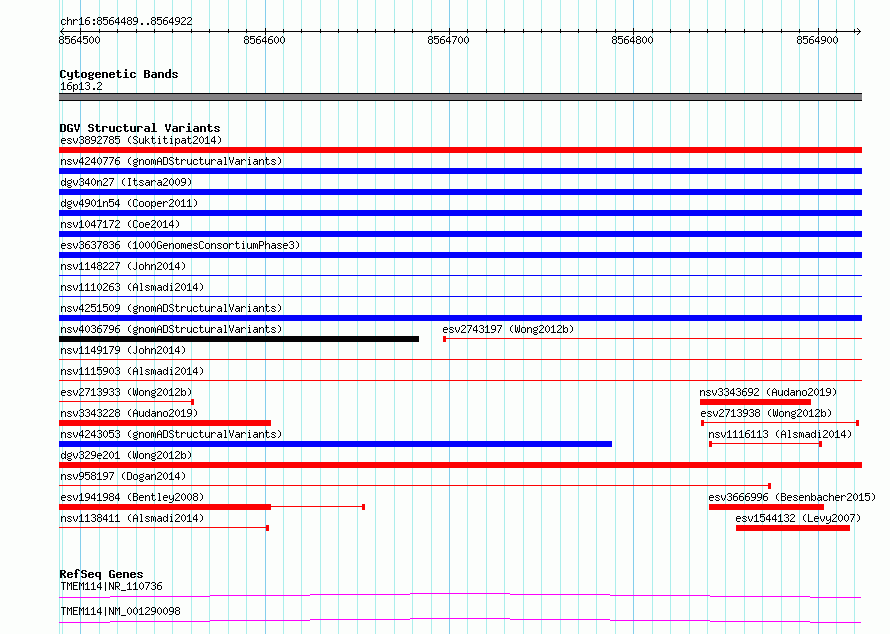Screen dimensions: 890x634
Task: Open the dgv4901n54 (Cooper2011) variant
Action: coord(129,203)
